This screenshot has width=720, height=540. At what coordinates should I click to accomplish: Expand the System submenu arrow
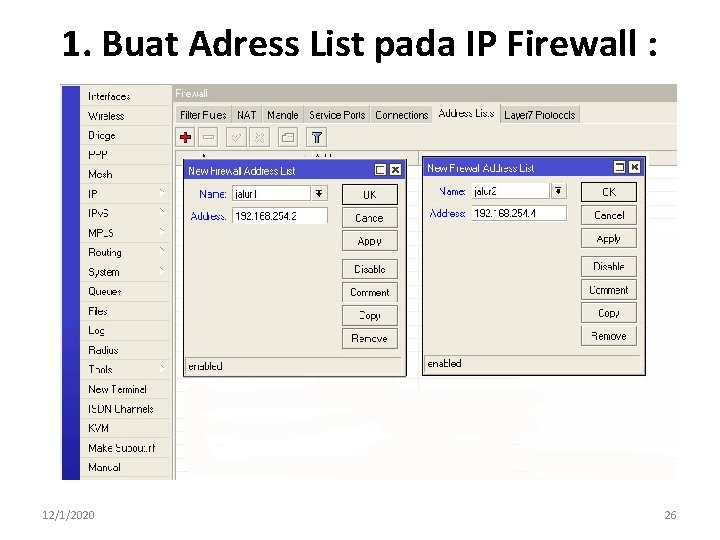click(x=162, y=270)
